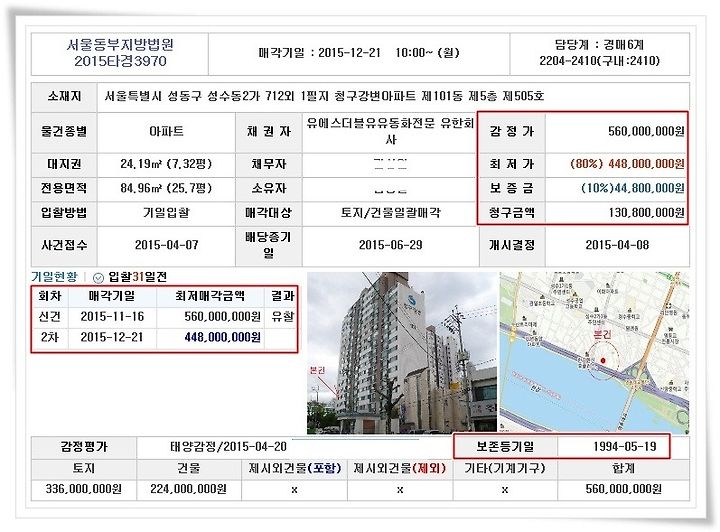
Task: Select the address 성수동2가 712외 1필지 text
Action: pos(268,96)
